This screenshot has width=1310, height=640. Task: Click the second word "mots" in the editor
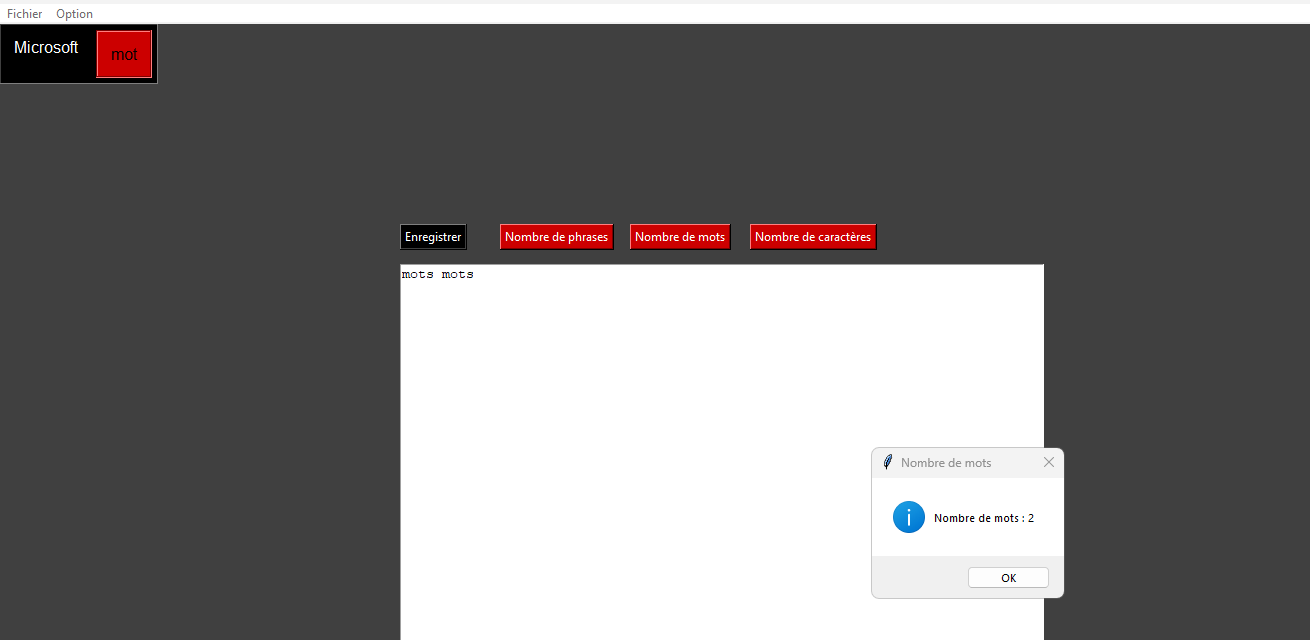[457, 274]
